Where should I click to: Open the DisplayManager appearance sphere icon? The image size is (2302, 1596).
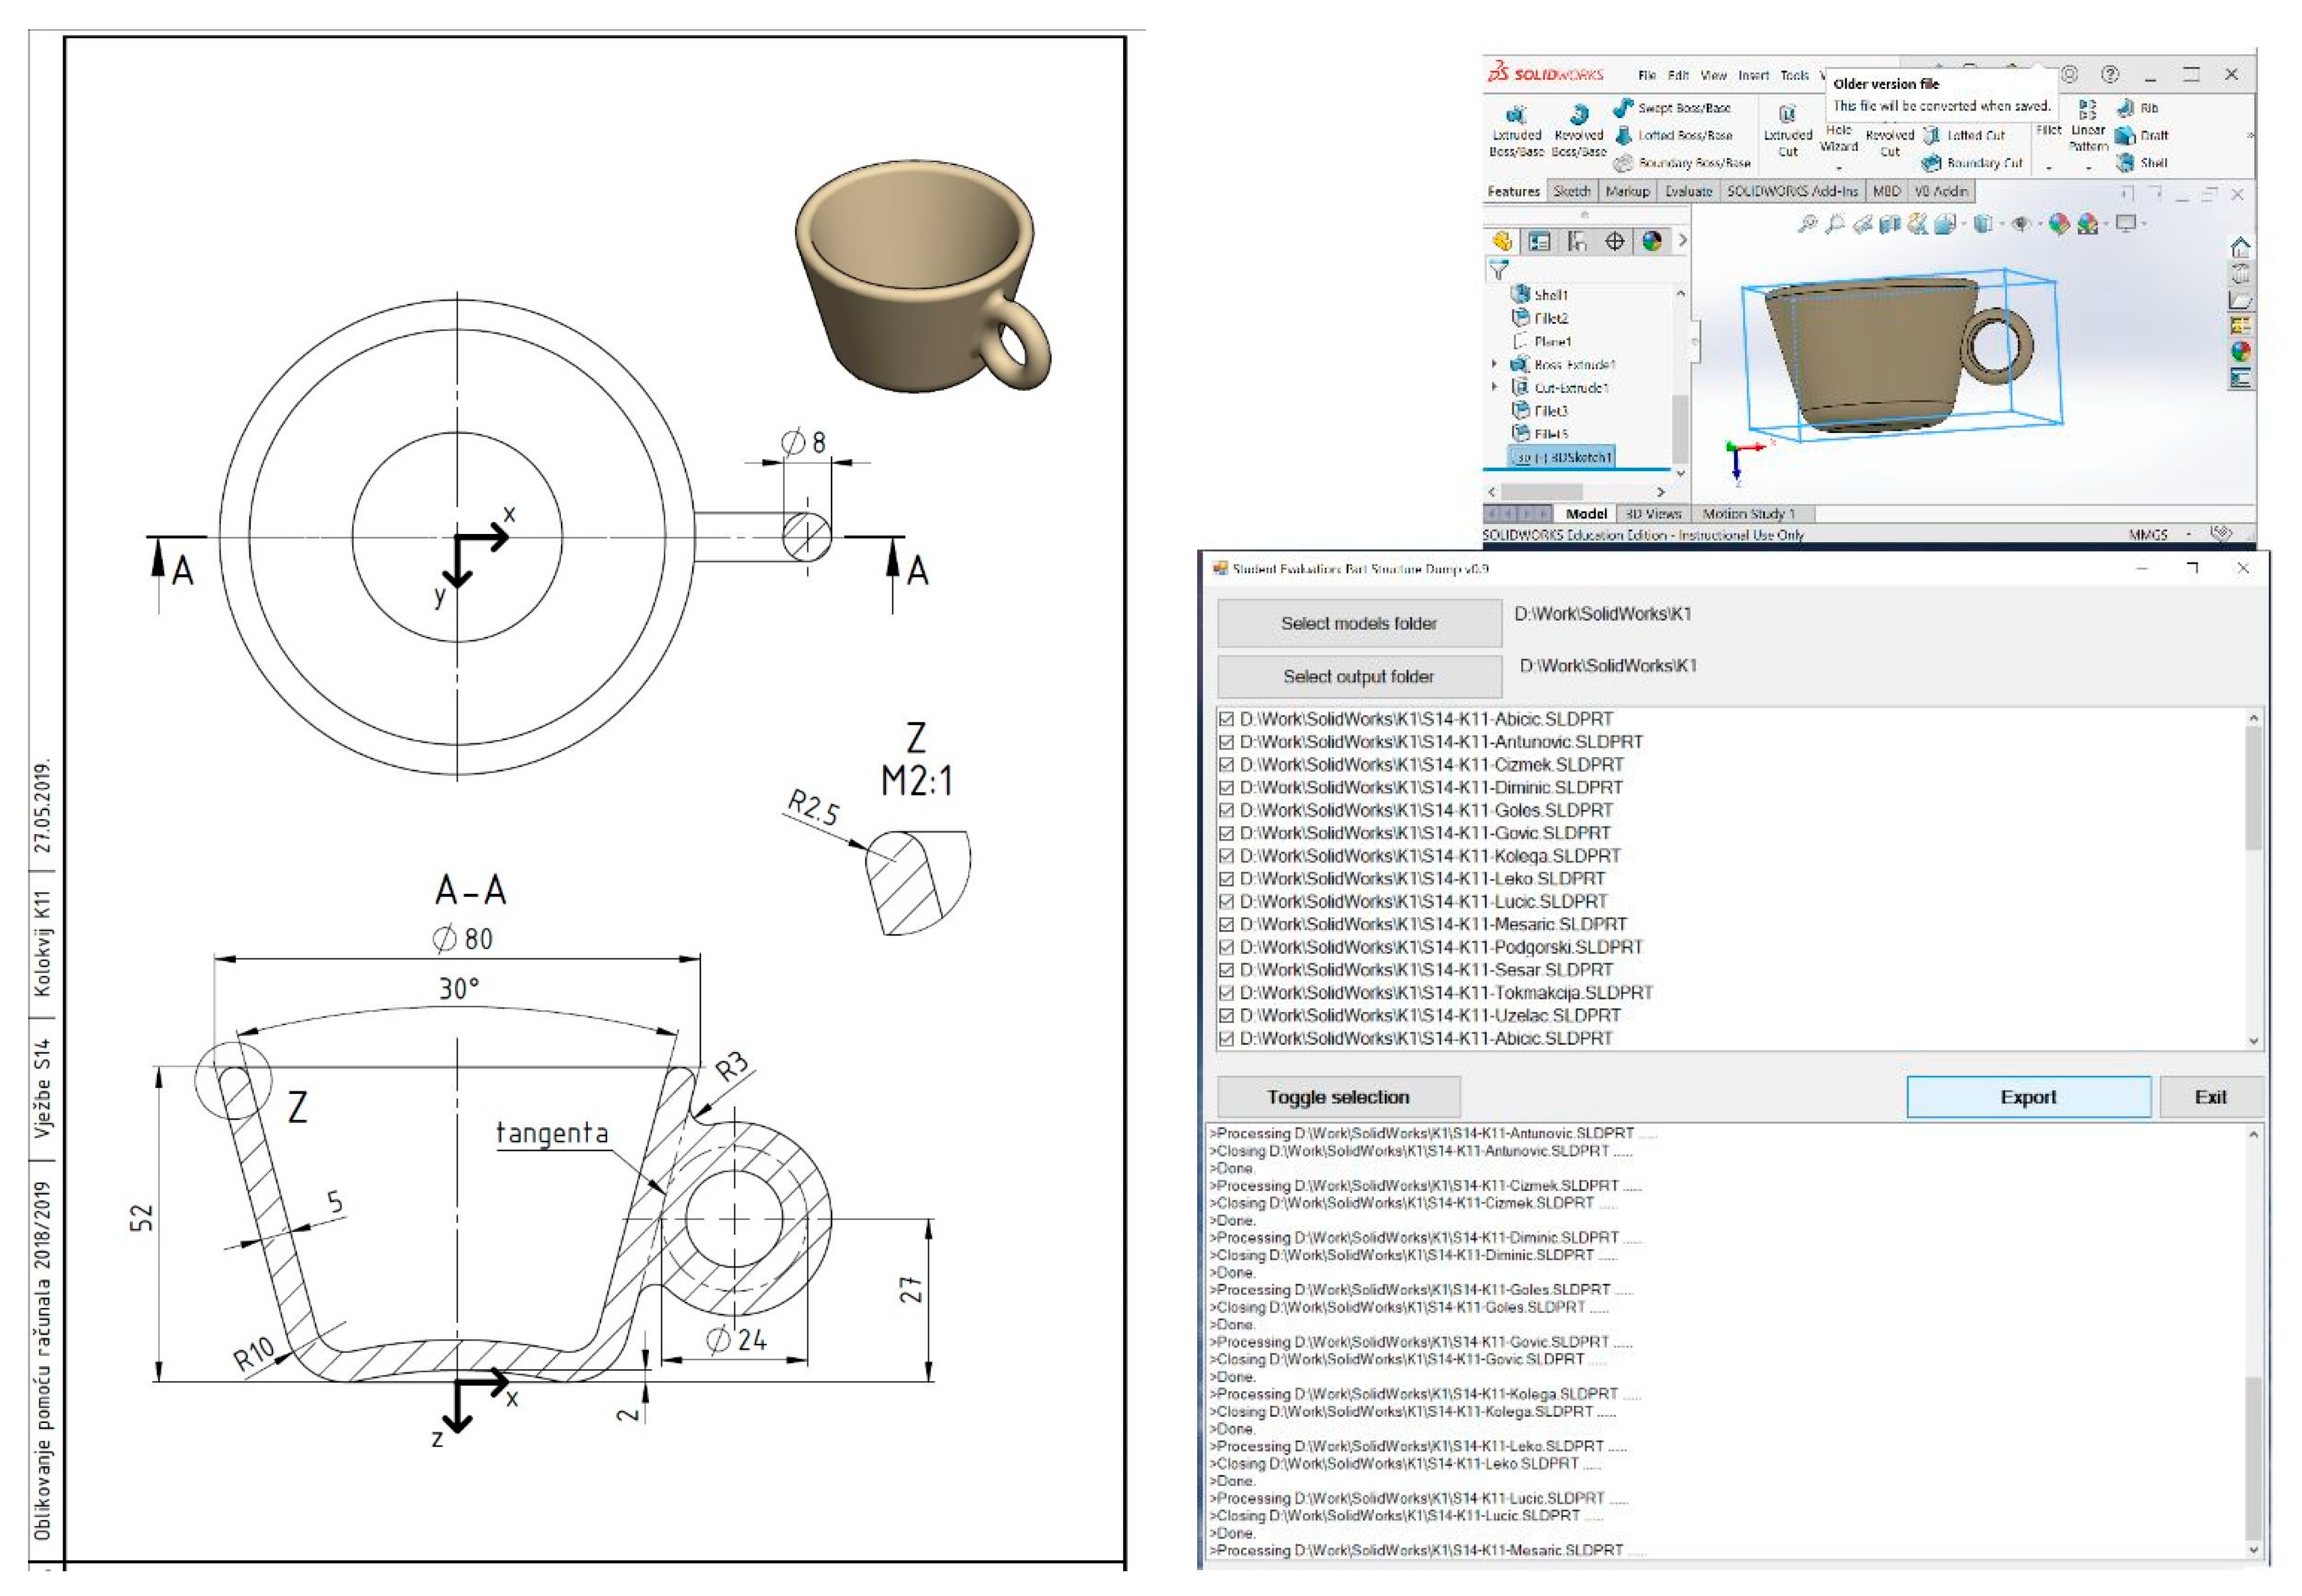pyautogui.click(x=1651, y=241)
